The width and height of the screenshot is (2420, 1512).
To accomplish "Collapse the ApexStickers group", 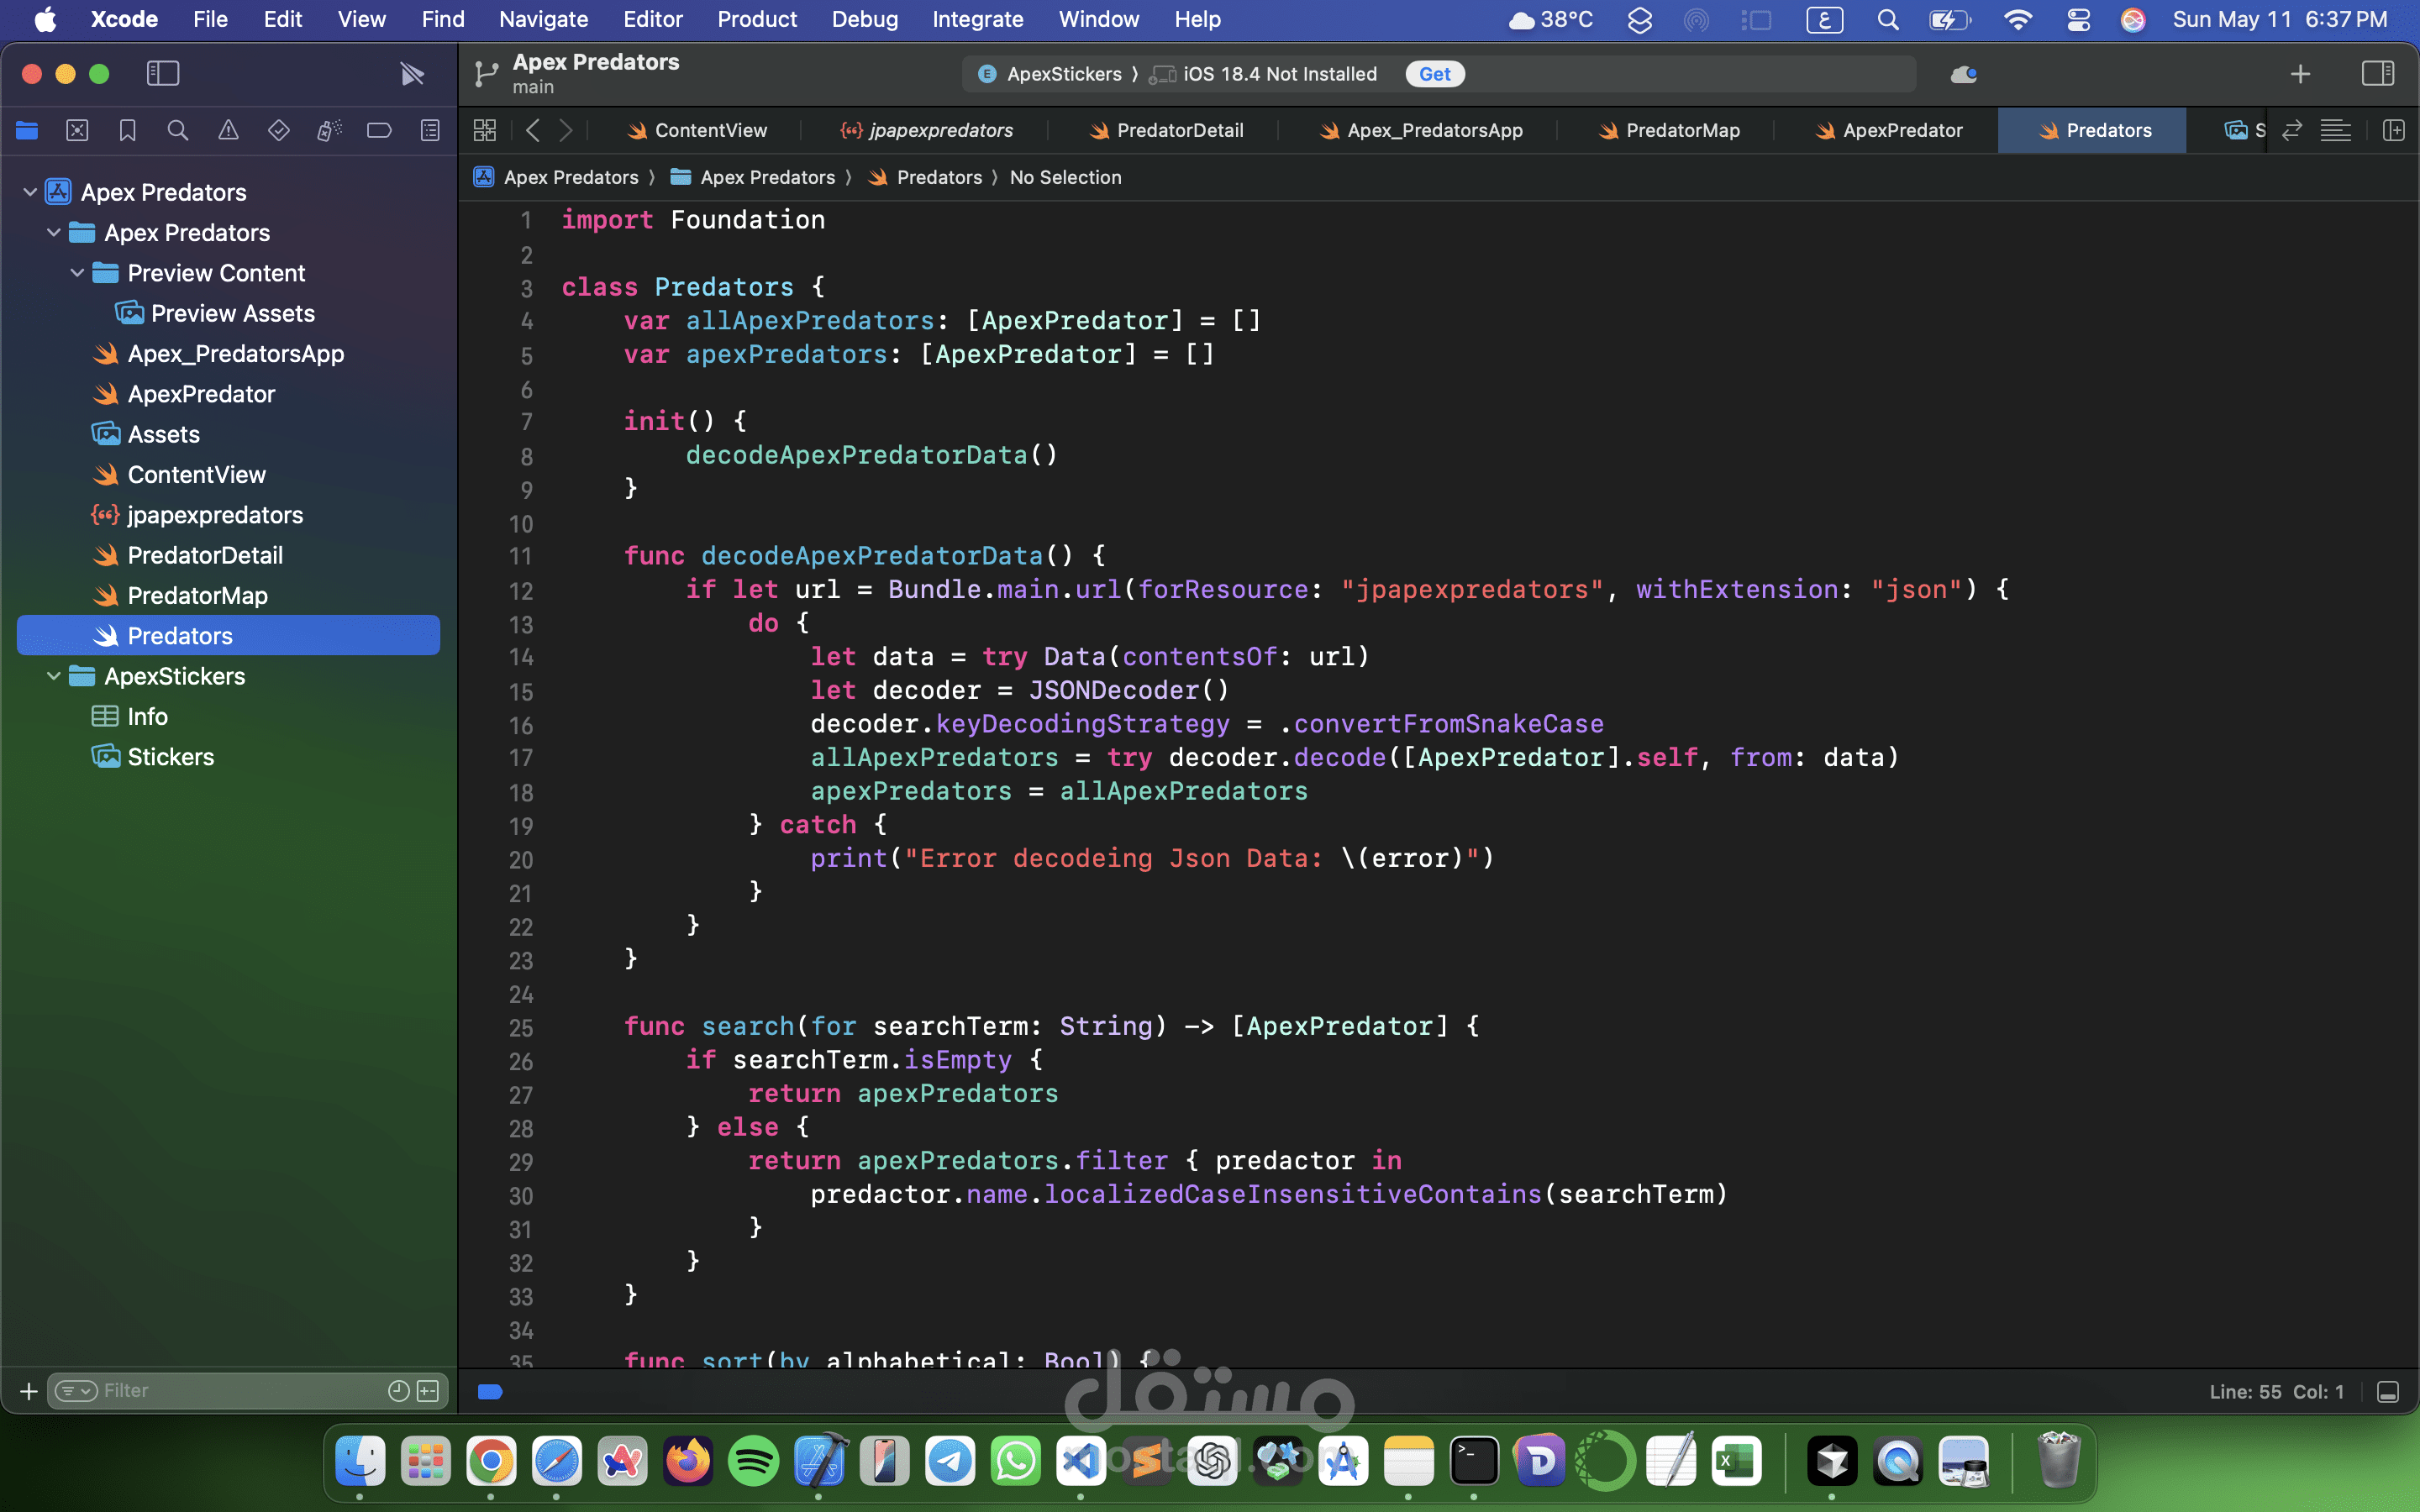I will pyautogui.click(x=54, y=676).
